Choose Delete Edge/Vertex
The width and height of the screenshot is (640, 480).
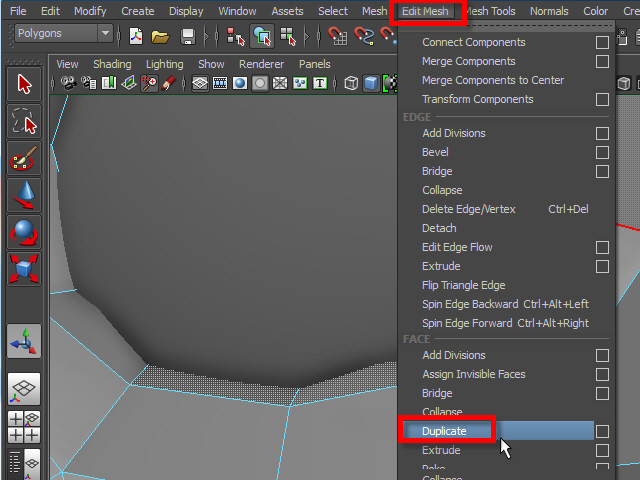[x=468, y=209]
